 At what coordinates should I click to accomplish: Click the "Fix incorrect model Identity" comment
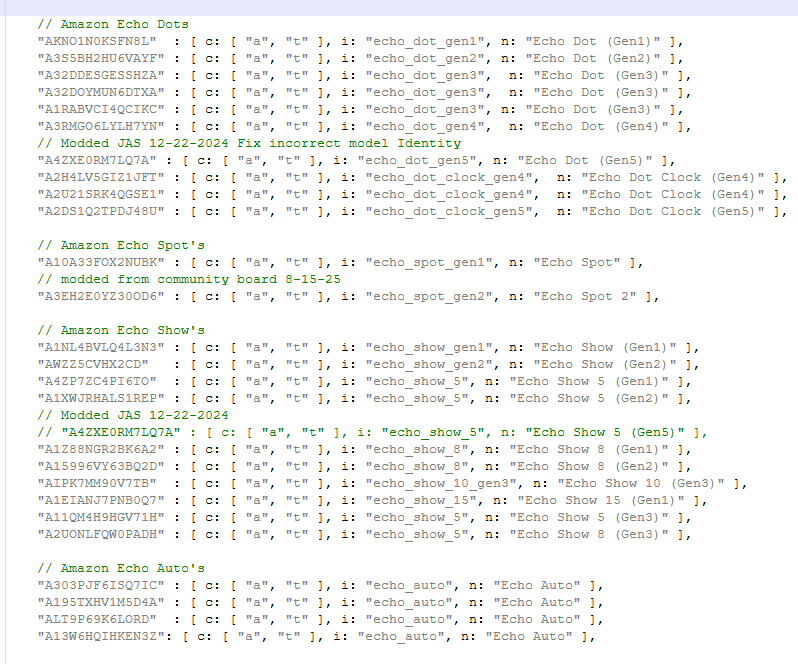(x=349, y=143)
